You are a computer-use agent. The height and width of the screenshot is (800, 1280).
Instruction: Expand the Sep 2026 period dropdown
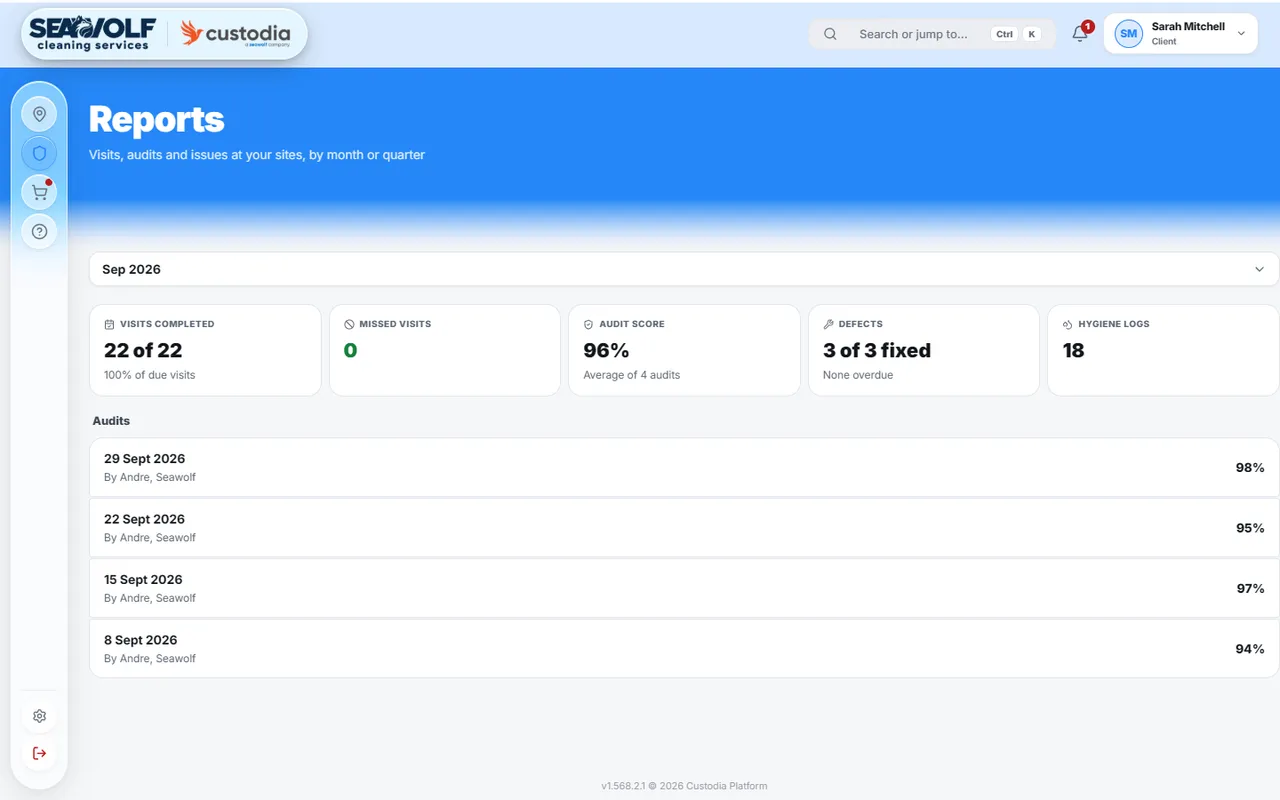[684, 269]
